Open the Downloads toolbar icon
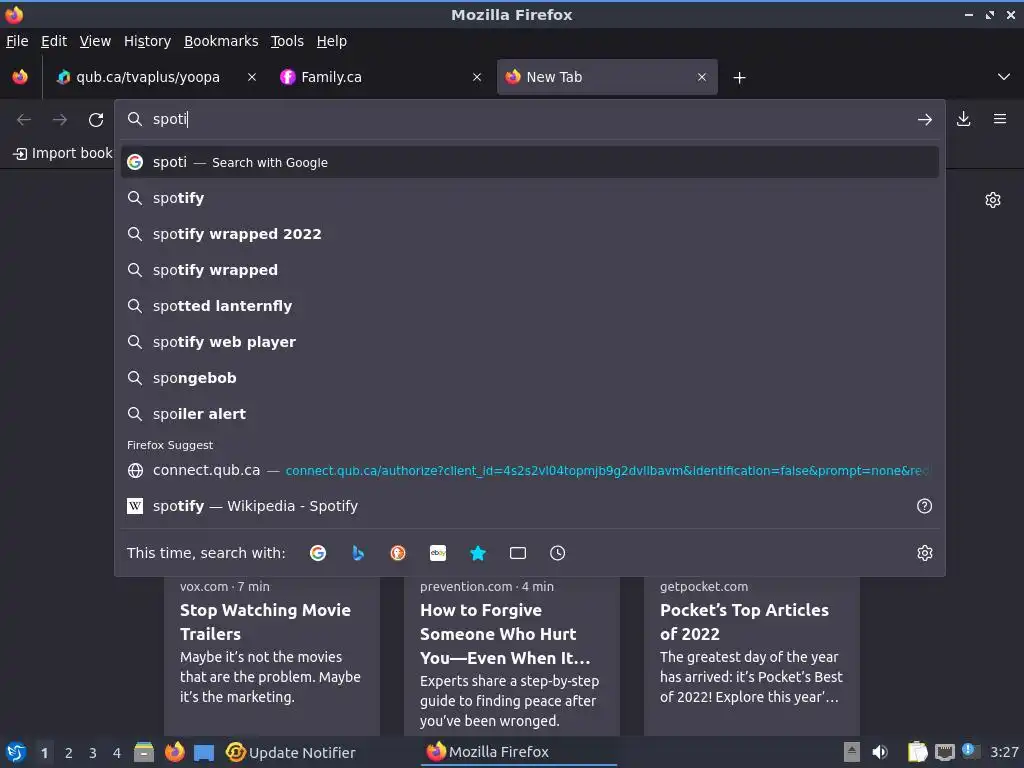 pos(963,119)
